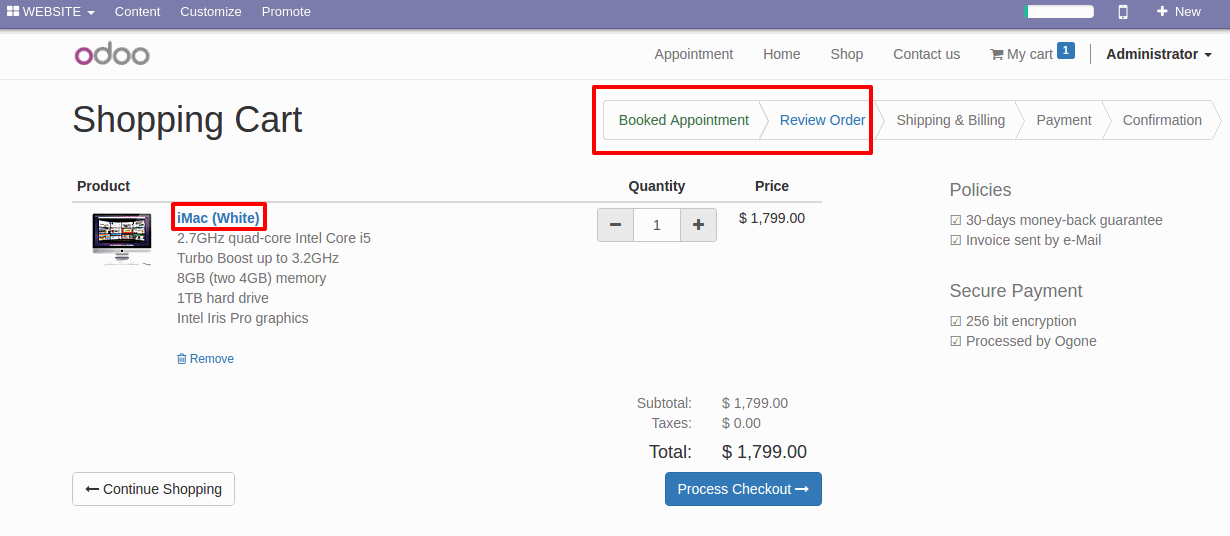Click the iMac product thumbnail
Viewport: 1230px width, 536px height.
tap(122, 238)
